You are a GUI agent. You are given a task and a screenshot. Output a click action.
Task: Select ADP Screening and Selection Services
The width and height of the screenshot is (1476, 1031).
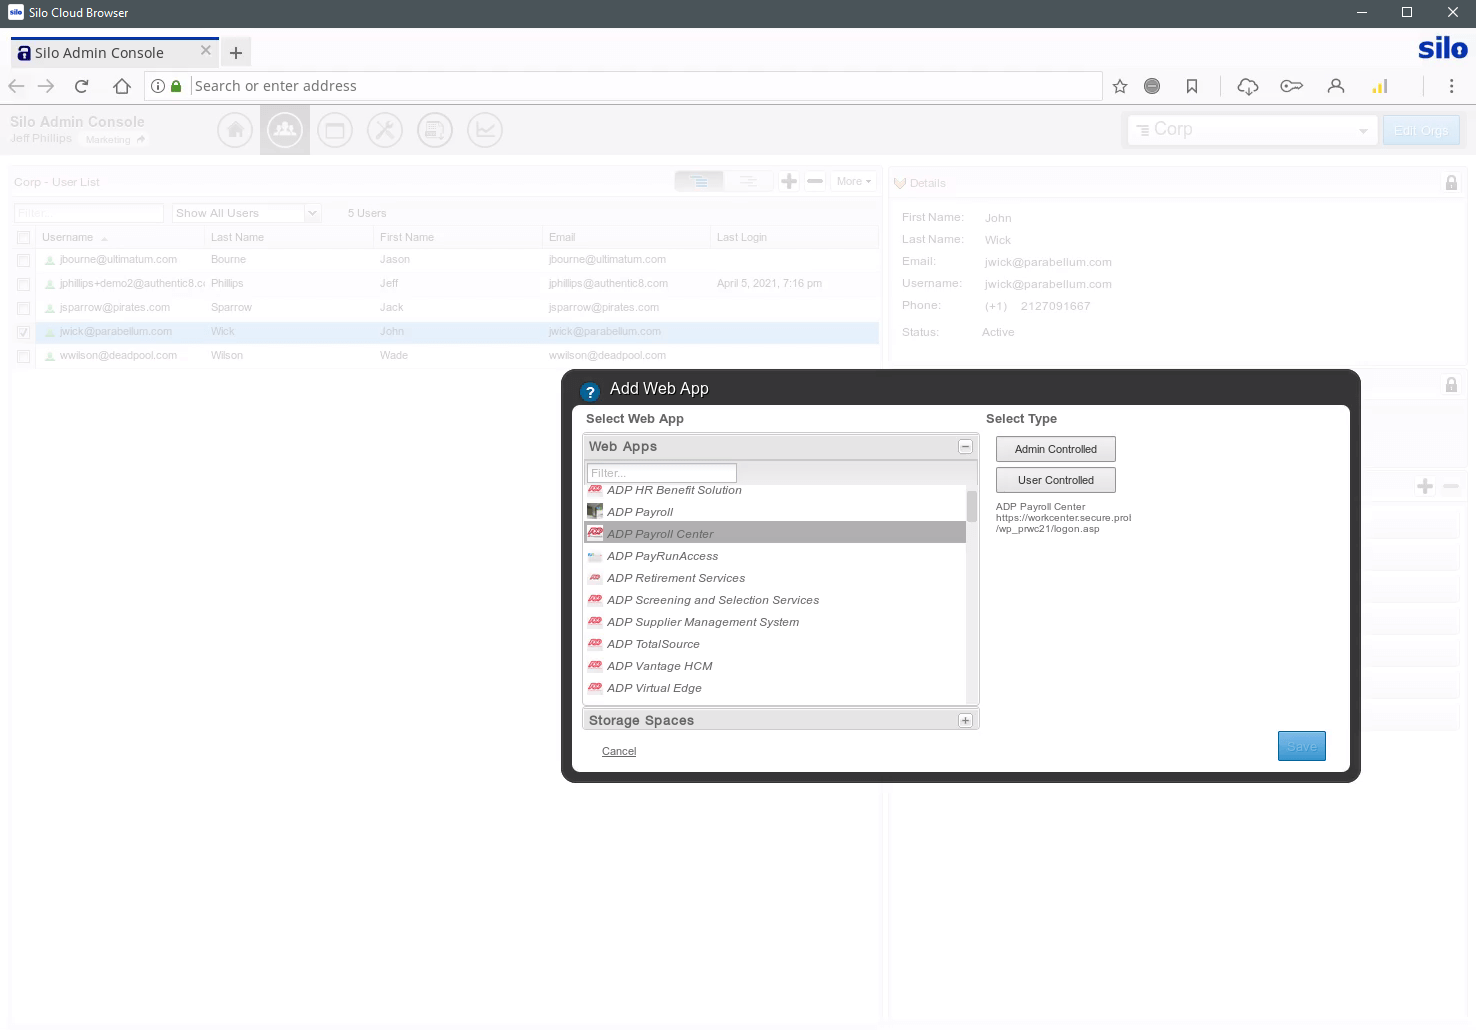point(775,600)
